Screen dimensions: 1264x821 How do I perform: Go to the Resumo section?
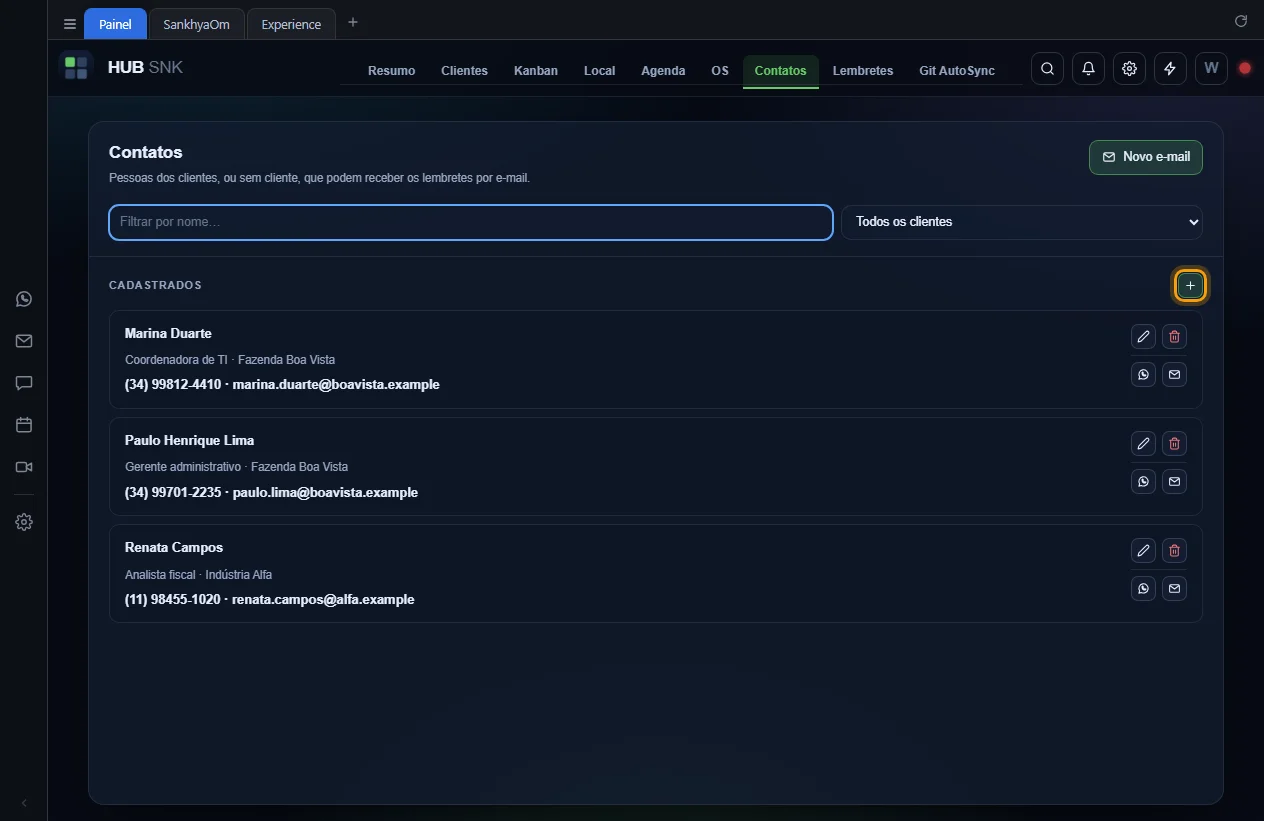(x=391, y=70)
